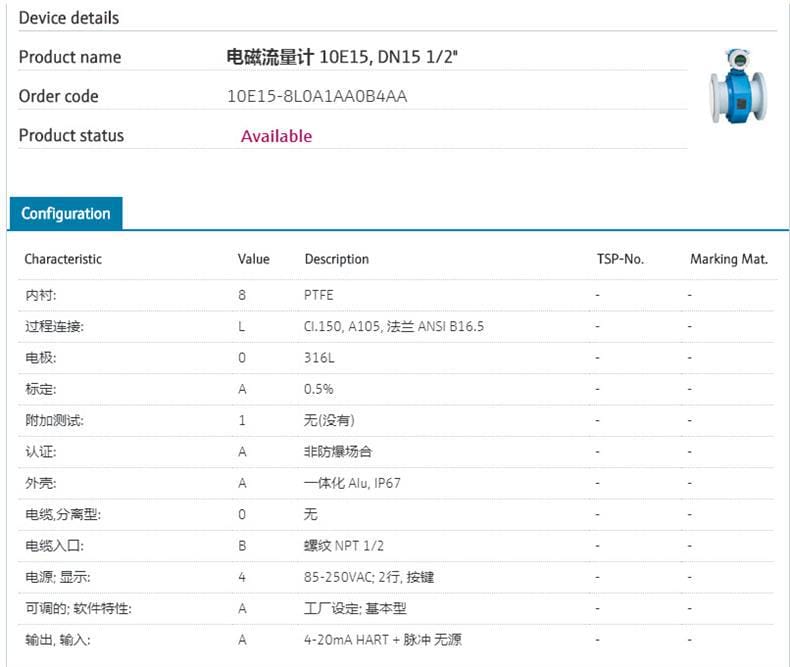Click the 0.5% calibration value

pyautogui.click(x=319, y=389)
